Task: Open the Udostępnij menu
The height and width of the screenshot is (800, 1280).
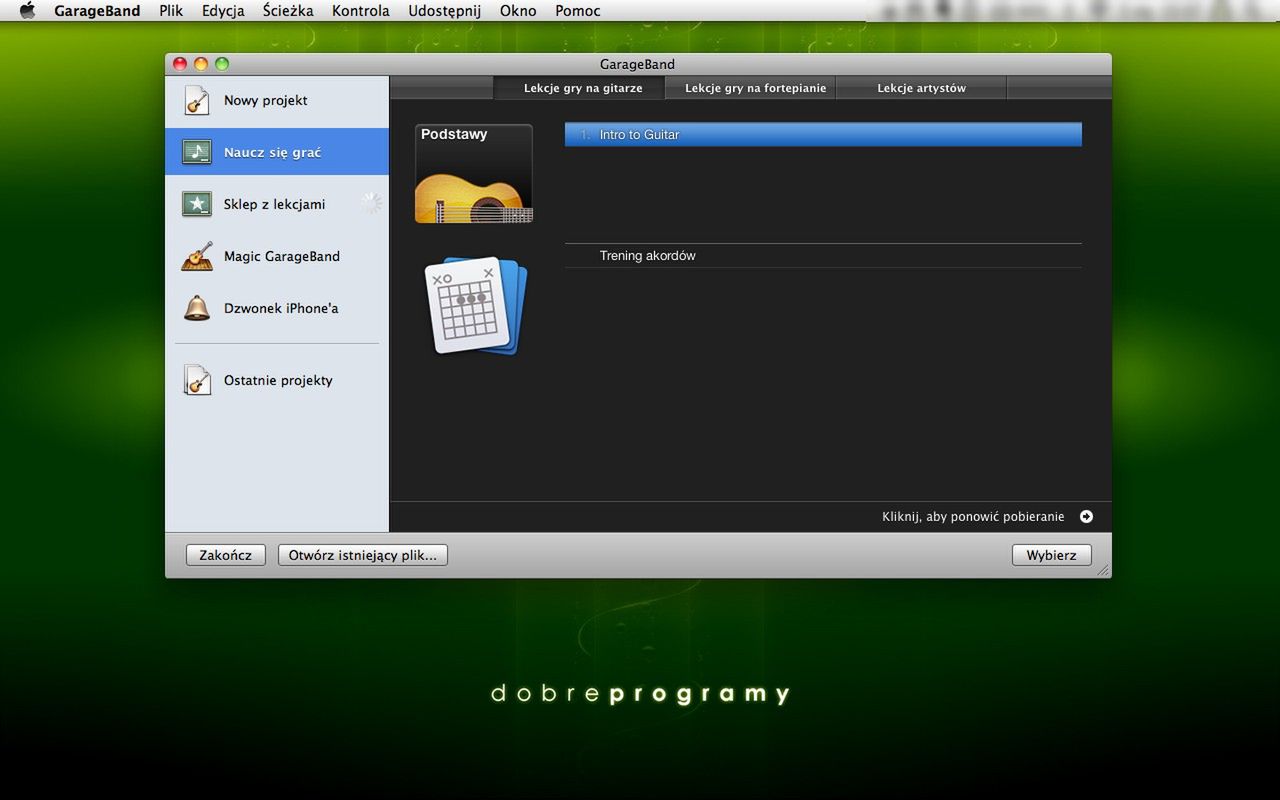Action: [444, 11]
